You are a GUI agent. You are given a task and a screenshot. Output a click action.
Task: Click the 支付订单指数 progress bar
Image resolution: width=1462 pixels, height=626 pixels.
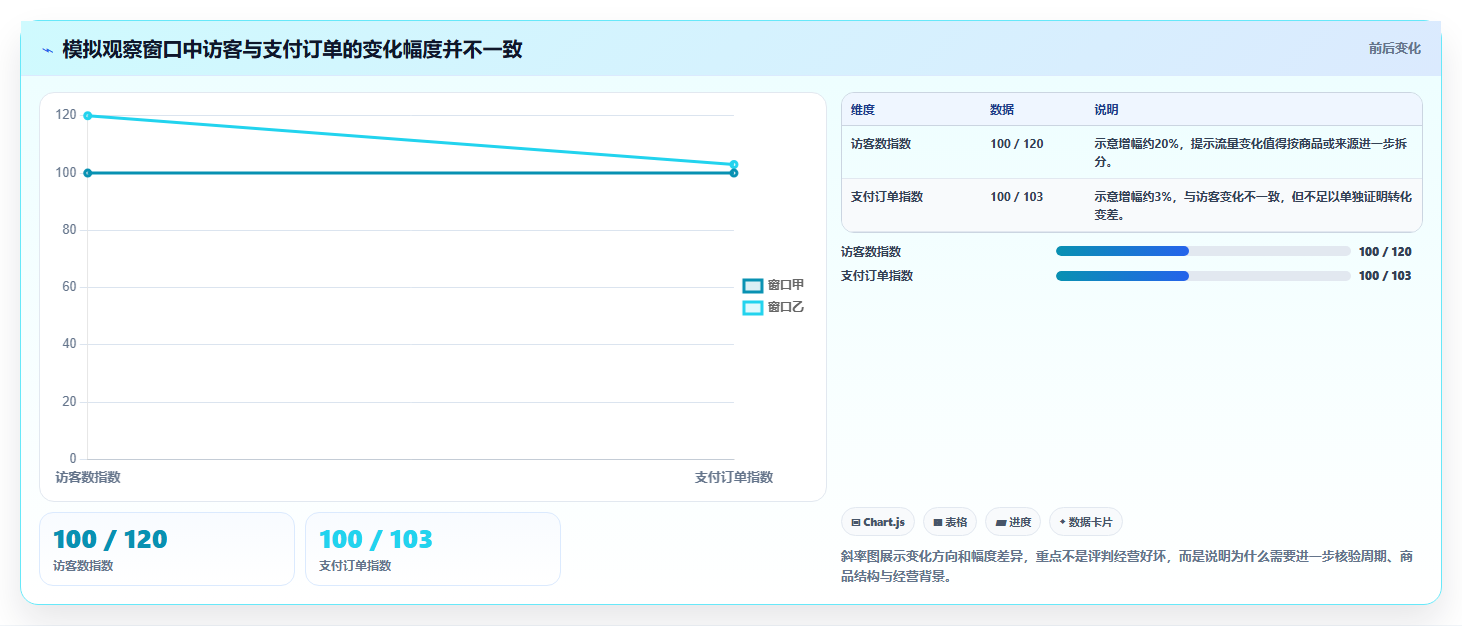pos(1203,276)
